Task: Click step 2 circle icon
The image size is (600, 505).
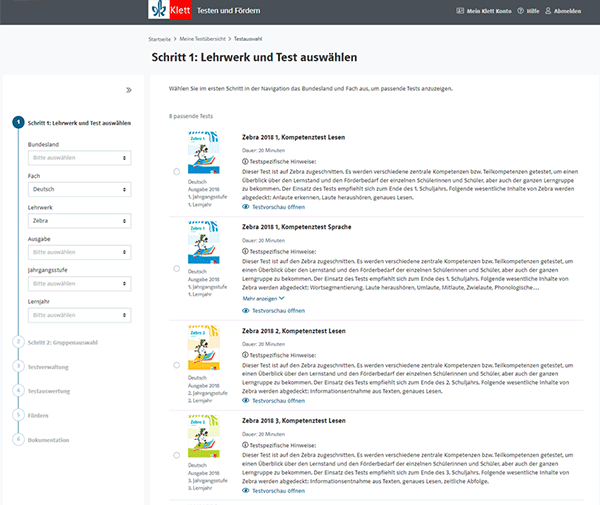Action: click(x=18, y=342)
